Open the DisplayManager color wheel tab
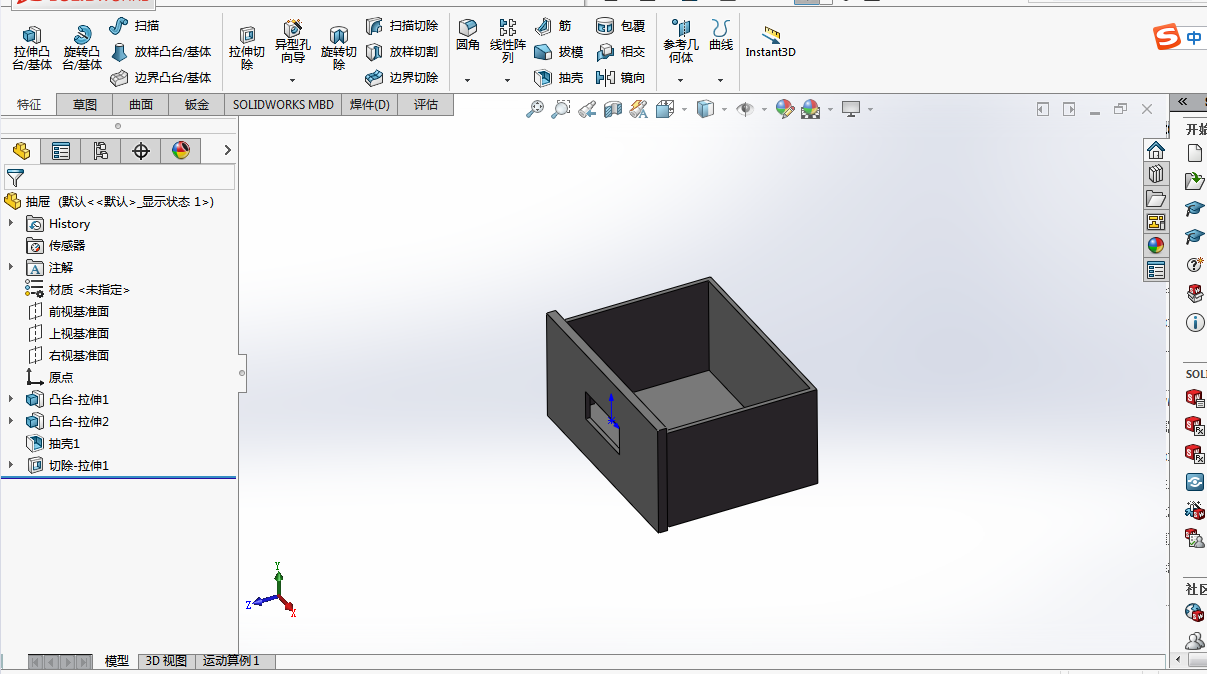 [x=181, y=151]
